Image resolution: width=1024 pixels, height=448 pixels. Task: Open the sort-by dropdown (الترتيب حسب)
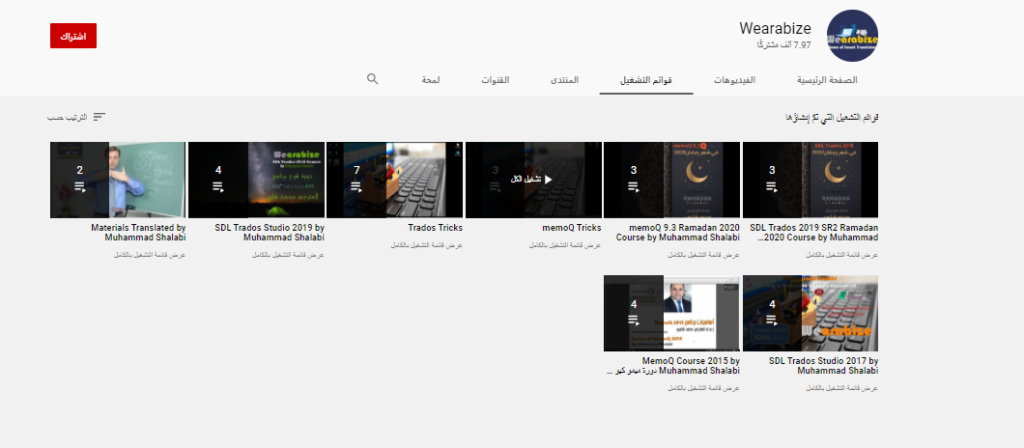tap(76, 117)
